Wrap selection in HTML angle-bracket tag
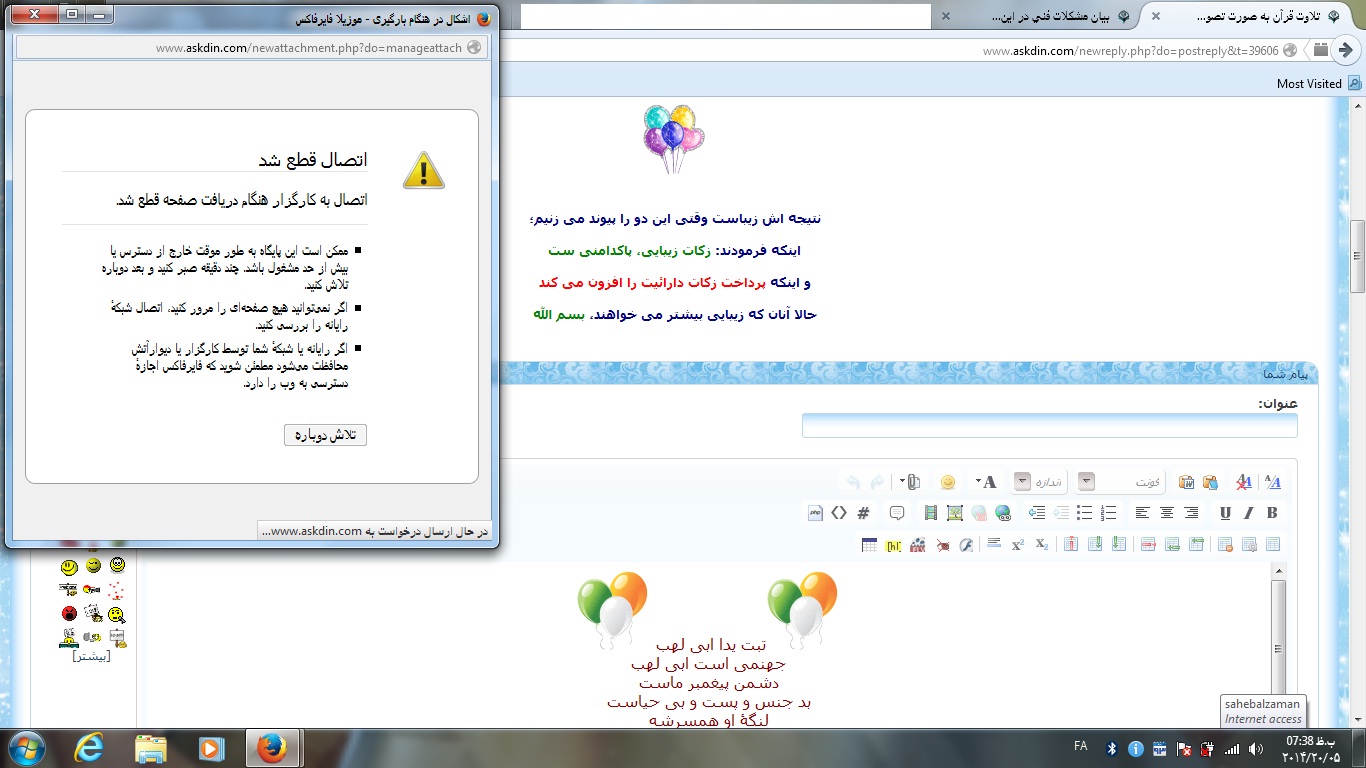 tap(839, 513)
